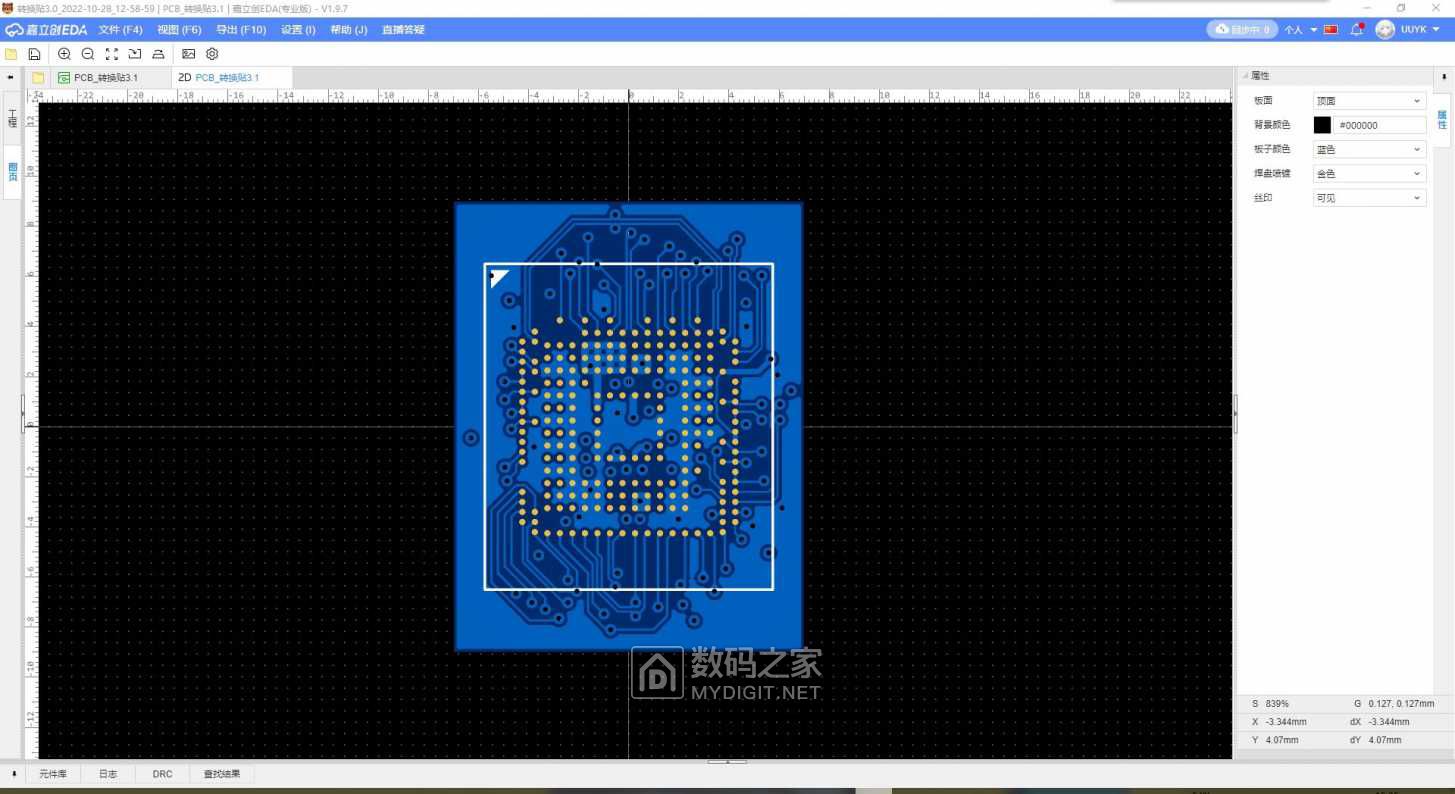Toggle 丝印 visibility dropdown set to 可见
The height and width of the screenshot is (794, 1455).
pos(1368,198)
